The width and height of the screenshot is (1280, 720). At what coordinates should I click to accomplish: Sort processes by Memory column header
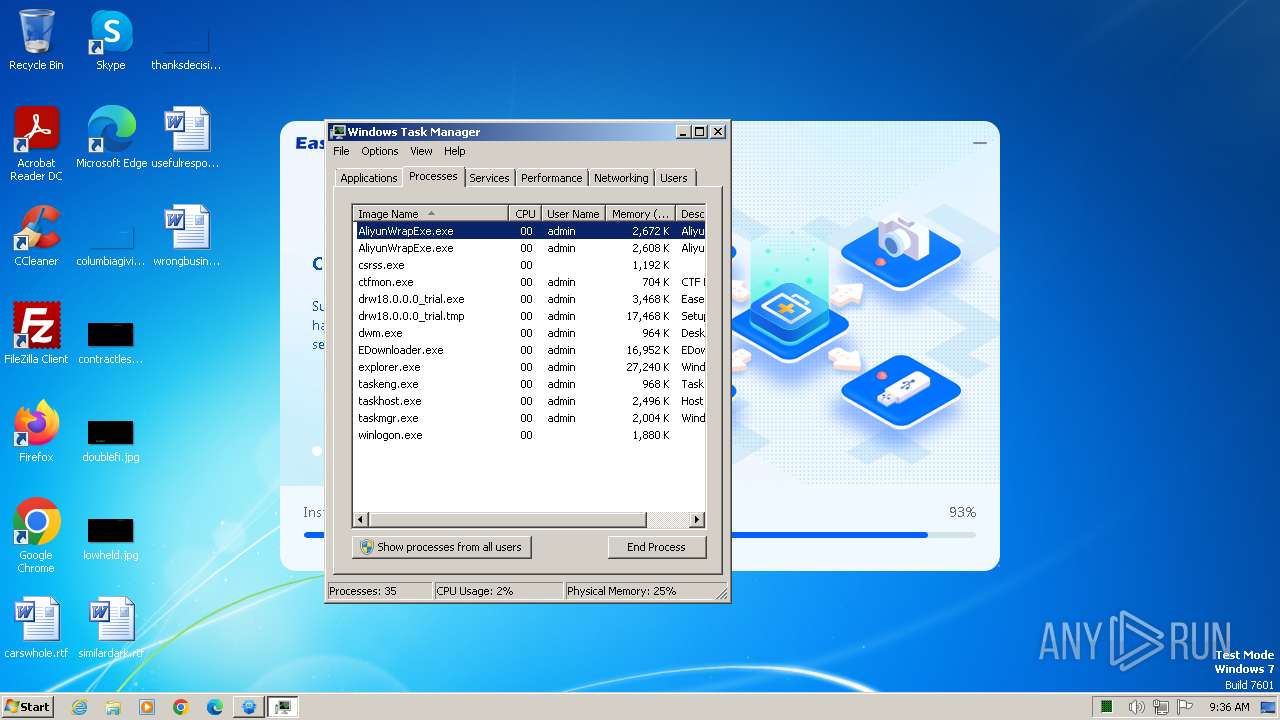(640, 213)
